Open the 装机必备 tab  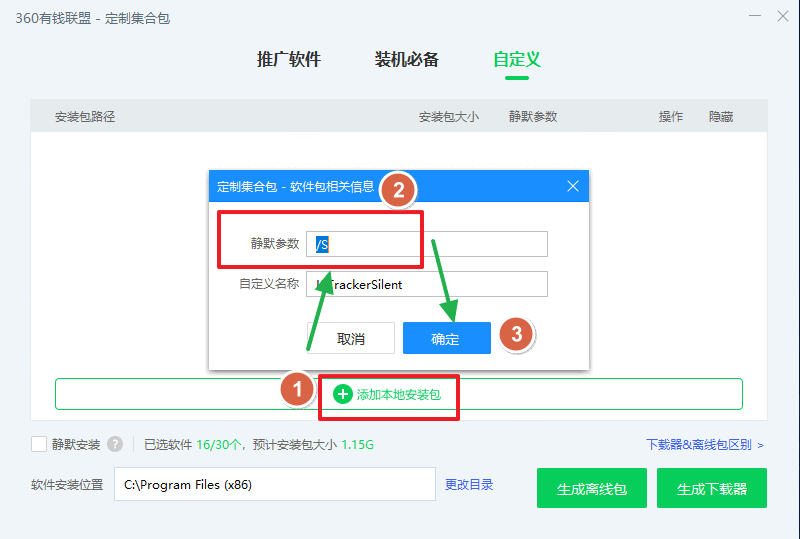click(x=407, y=59)
